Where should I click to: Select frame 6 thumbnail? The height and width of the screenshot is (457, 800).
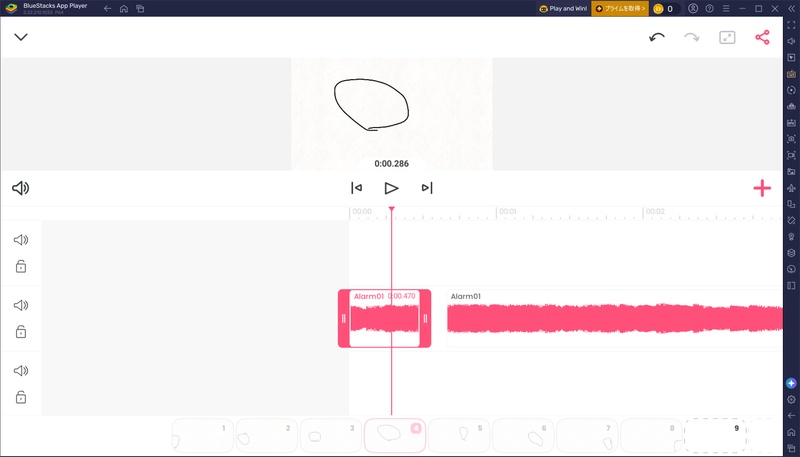click(x=523, y=436)
